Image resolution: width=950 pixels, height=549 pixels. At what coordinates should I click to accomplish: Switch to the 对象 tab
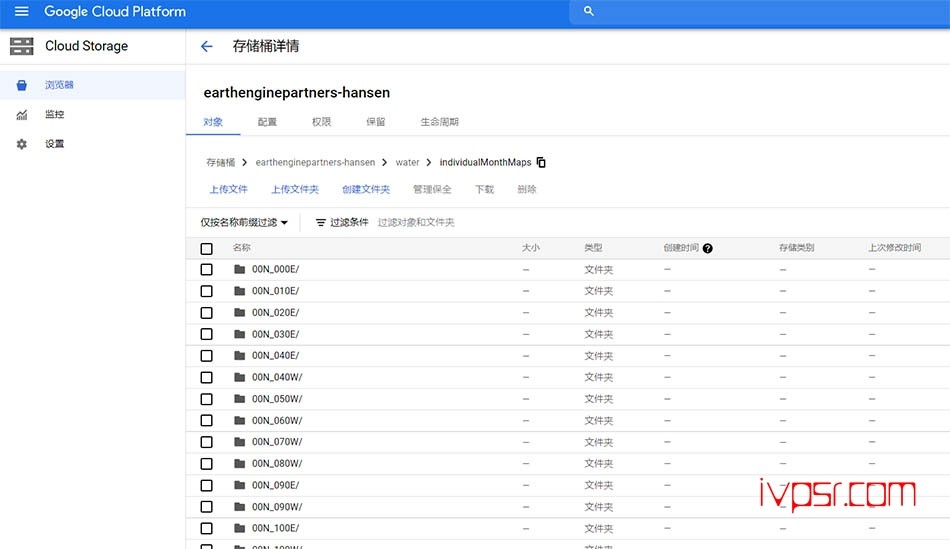[x=213, y=122]
